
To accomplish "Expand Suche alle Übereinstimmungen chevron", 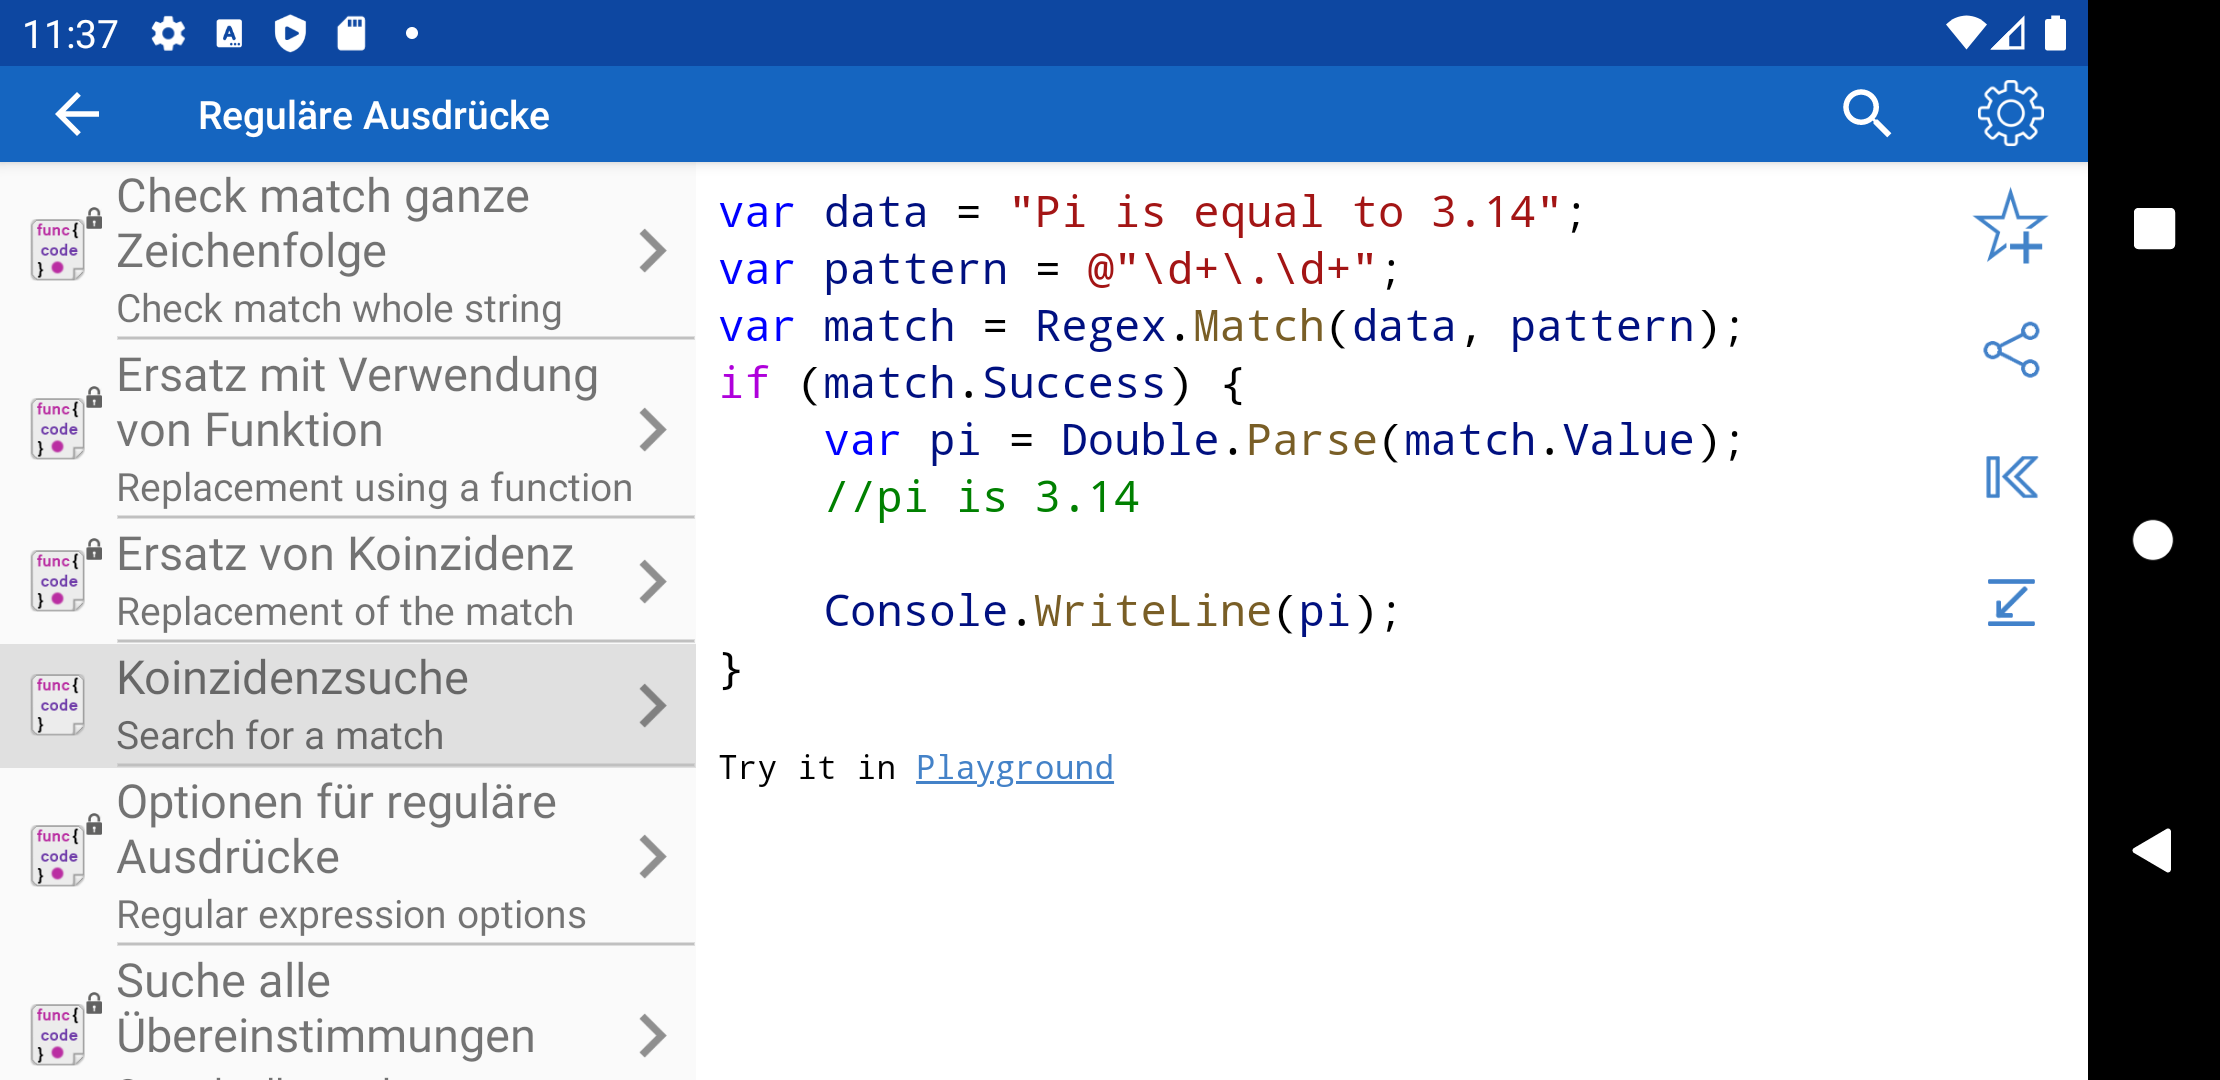I will 653,1036.
